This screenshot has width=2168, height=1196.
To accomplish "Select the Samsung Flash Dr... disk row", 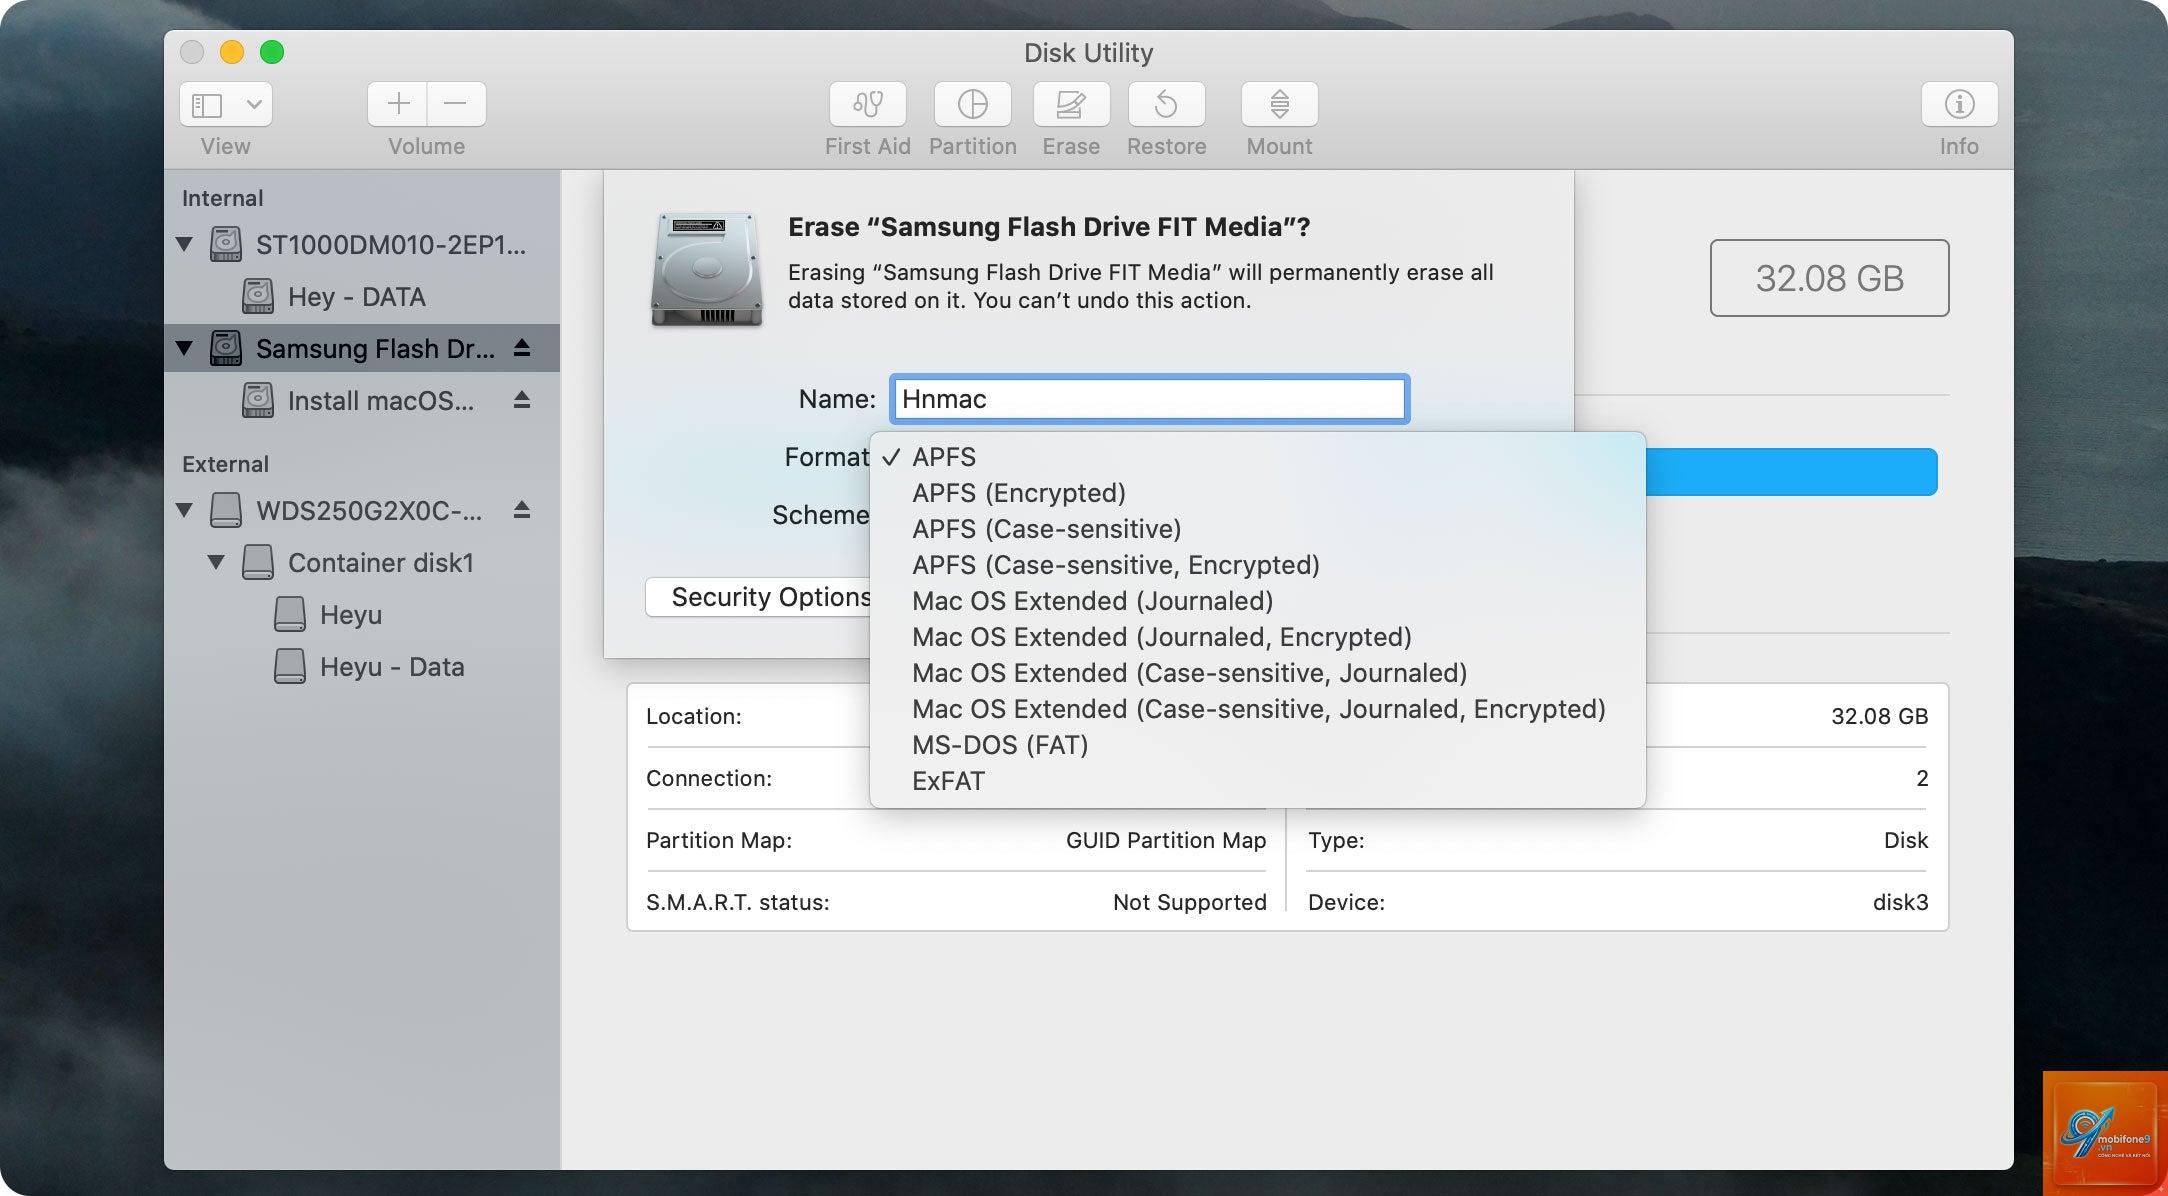I will [361, 348].
